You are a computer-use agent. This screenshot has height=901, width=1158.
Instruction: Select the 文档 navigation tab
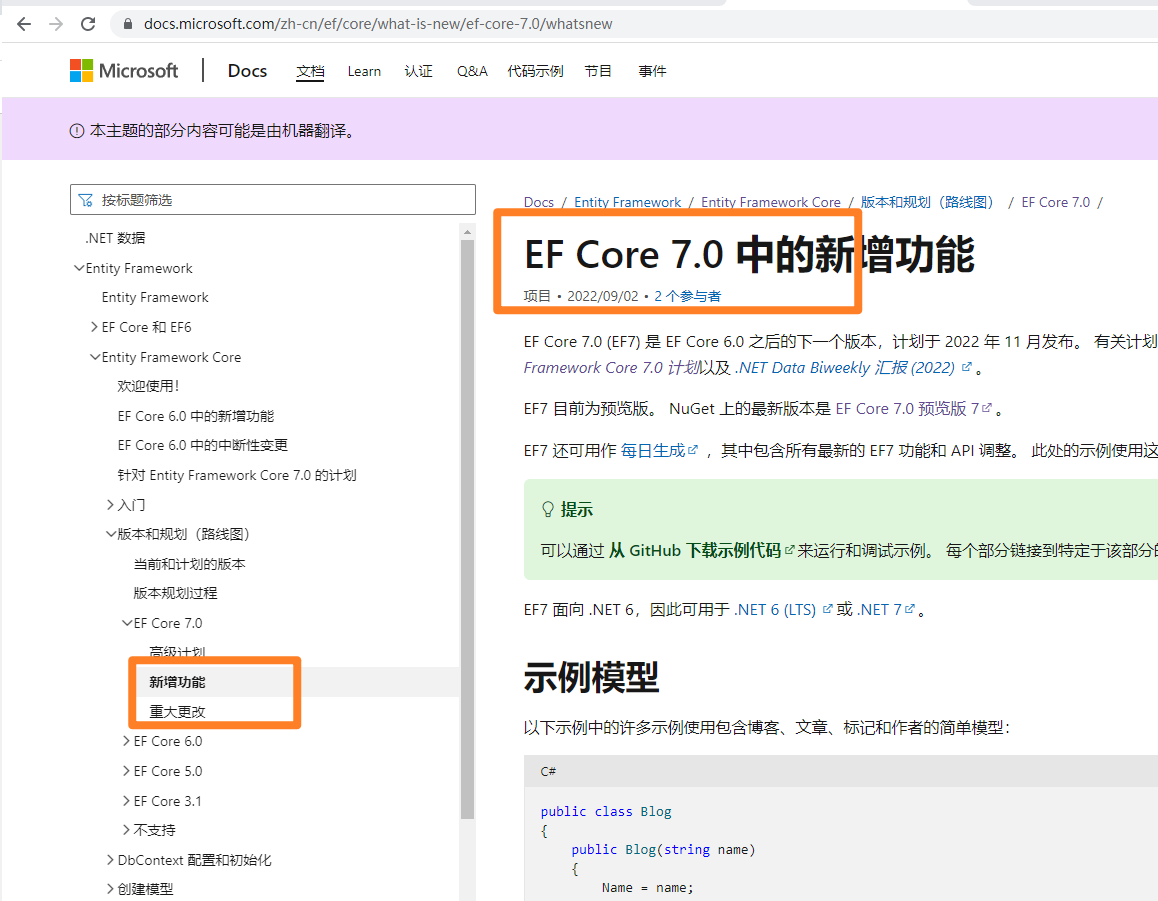(310, 72)
